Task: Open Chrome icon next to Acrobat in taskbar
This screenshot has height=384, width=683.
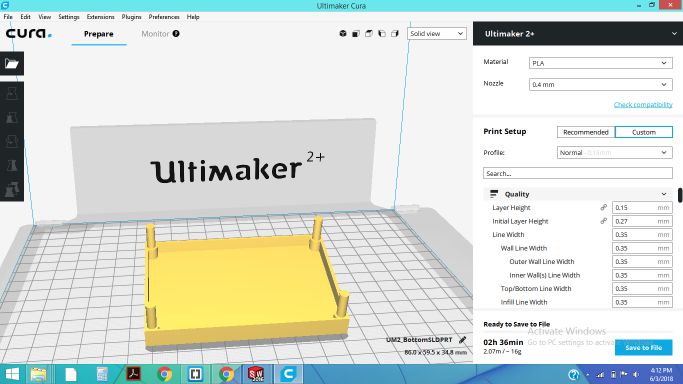Action: [x=165, y=374]
